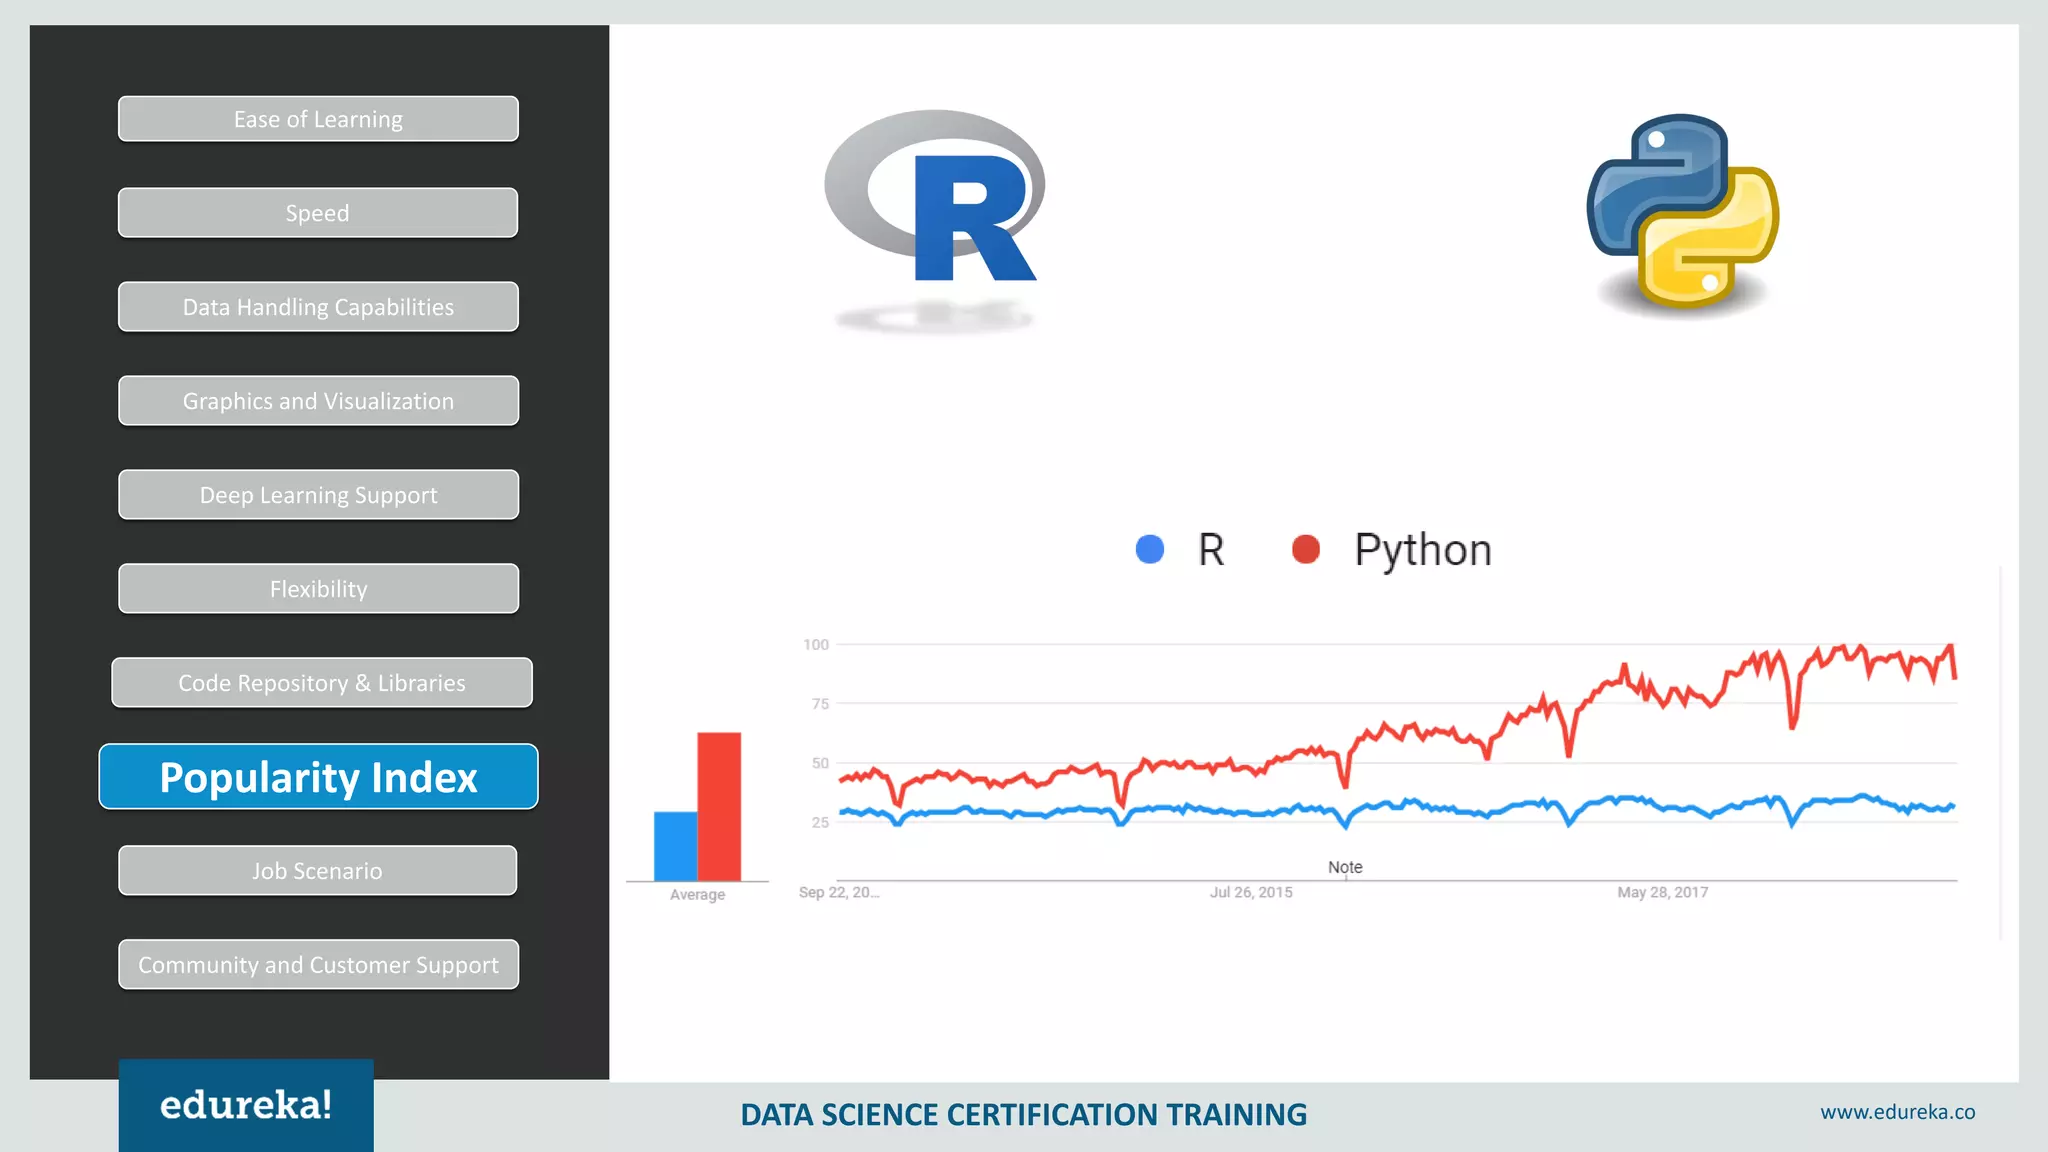Open the Speed section
This screenshot has height=1152, width=2048.
pos(318,213)
